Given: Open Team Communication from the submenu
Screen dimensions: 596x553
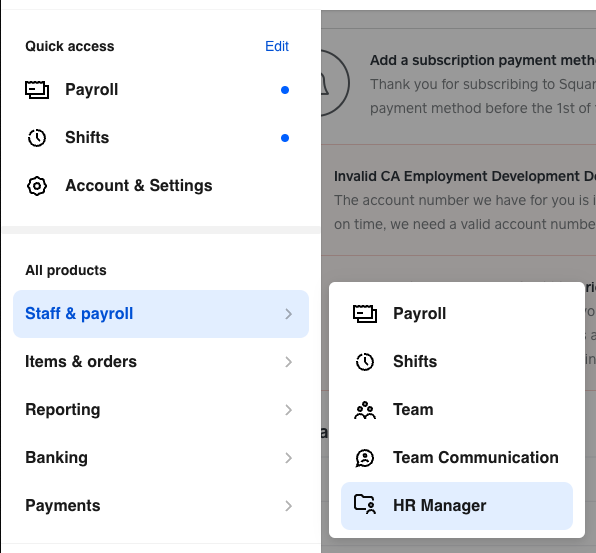Looking at the screenshot, I should coord(457,458).
